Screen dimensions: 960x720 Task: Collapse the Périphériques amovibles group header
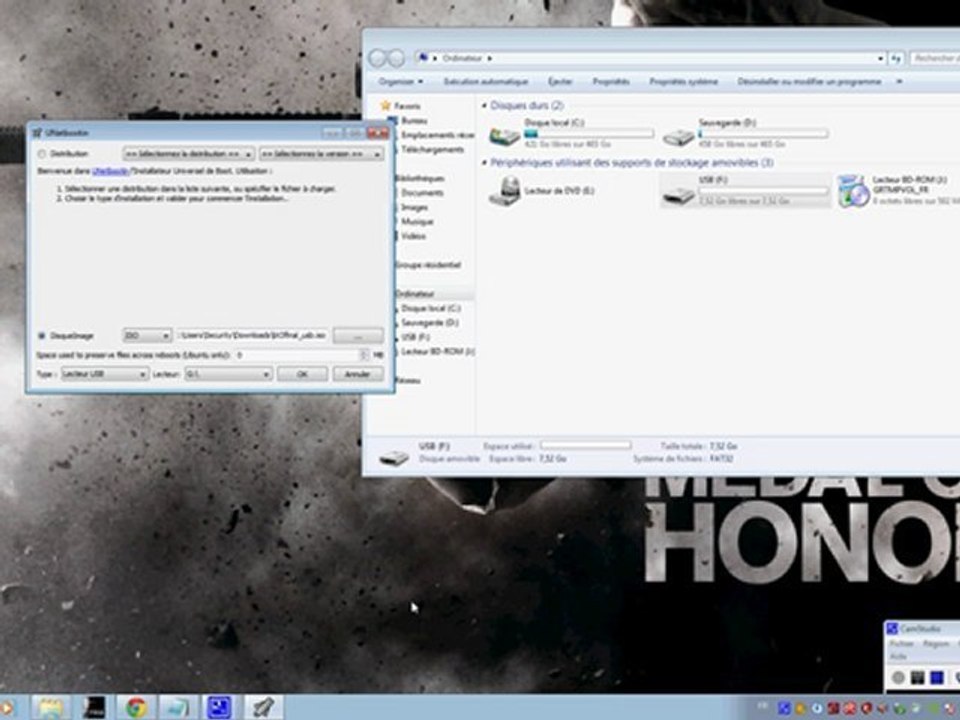coord(484,163)
